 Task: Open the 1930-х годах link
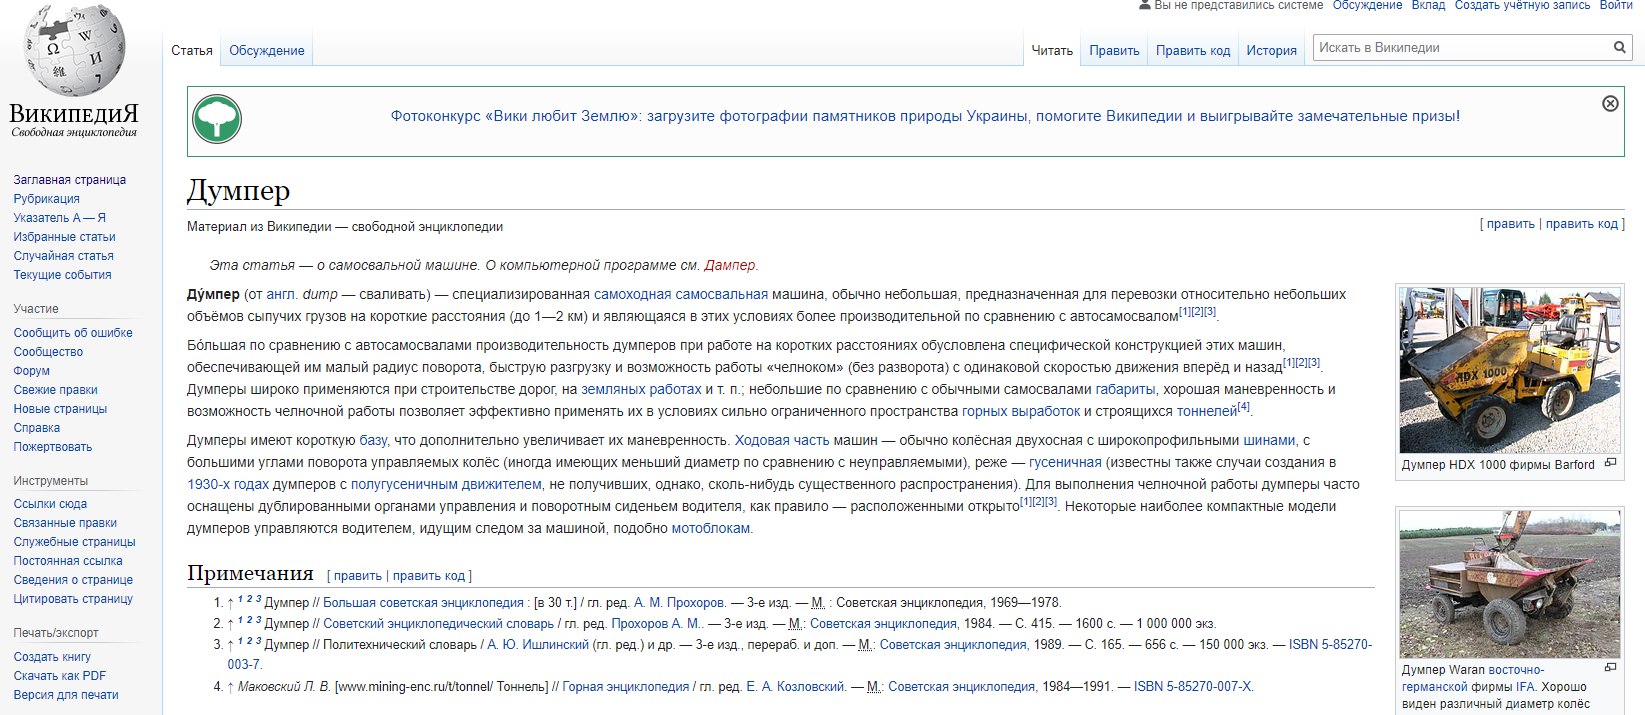(228, 484)
